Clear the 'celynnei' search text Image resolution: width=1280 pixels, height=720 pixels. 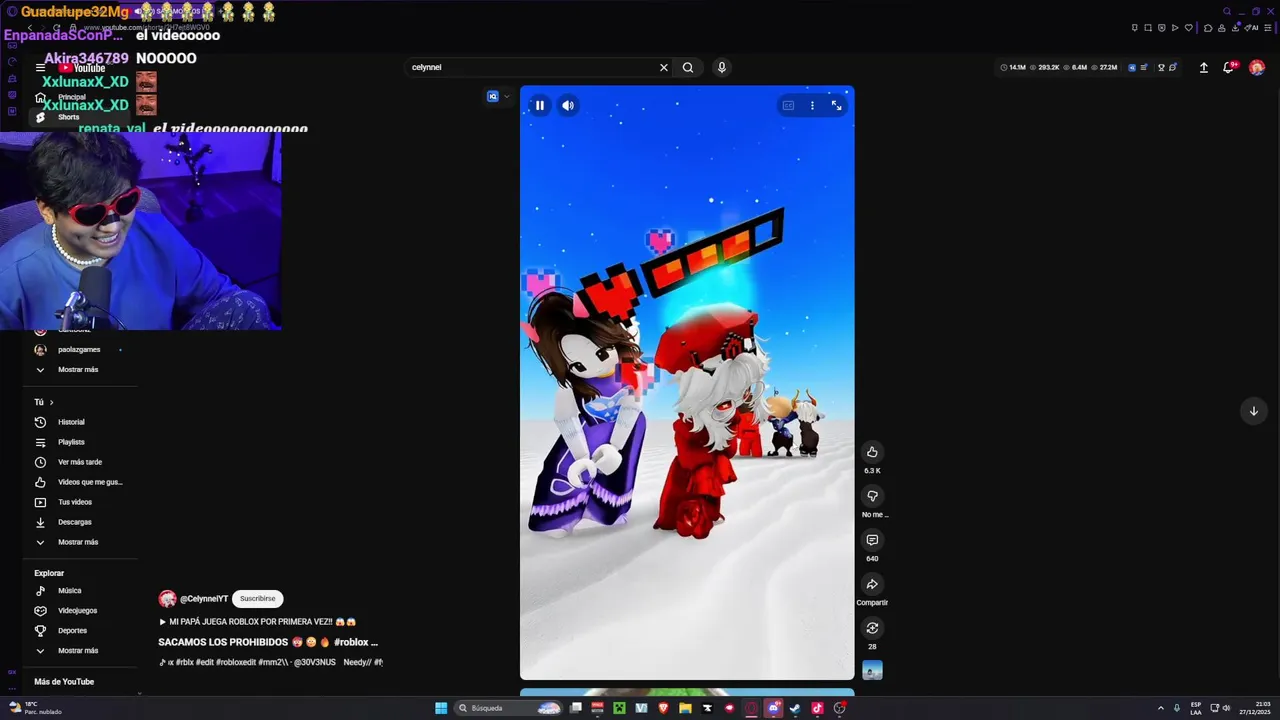tap(663, 67)
